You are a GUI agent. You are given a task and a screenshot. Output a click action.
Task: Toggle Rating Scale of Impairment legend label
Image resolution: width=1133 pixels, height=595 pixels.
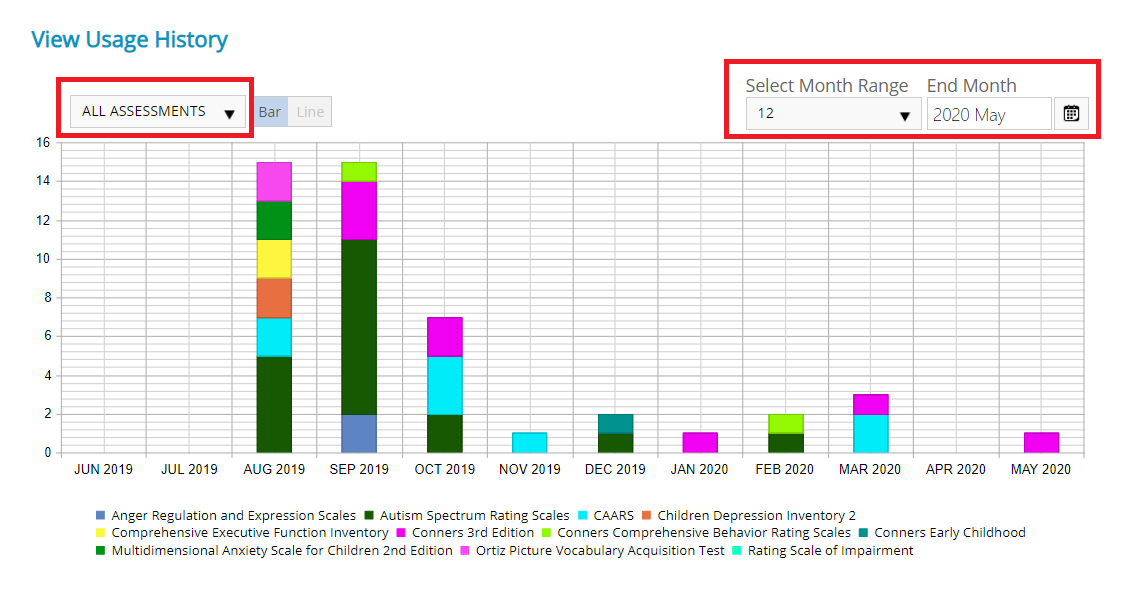tap(830, 551)
